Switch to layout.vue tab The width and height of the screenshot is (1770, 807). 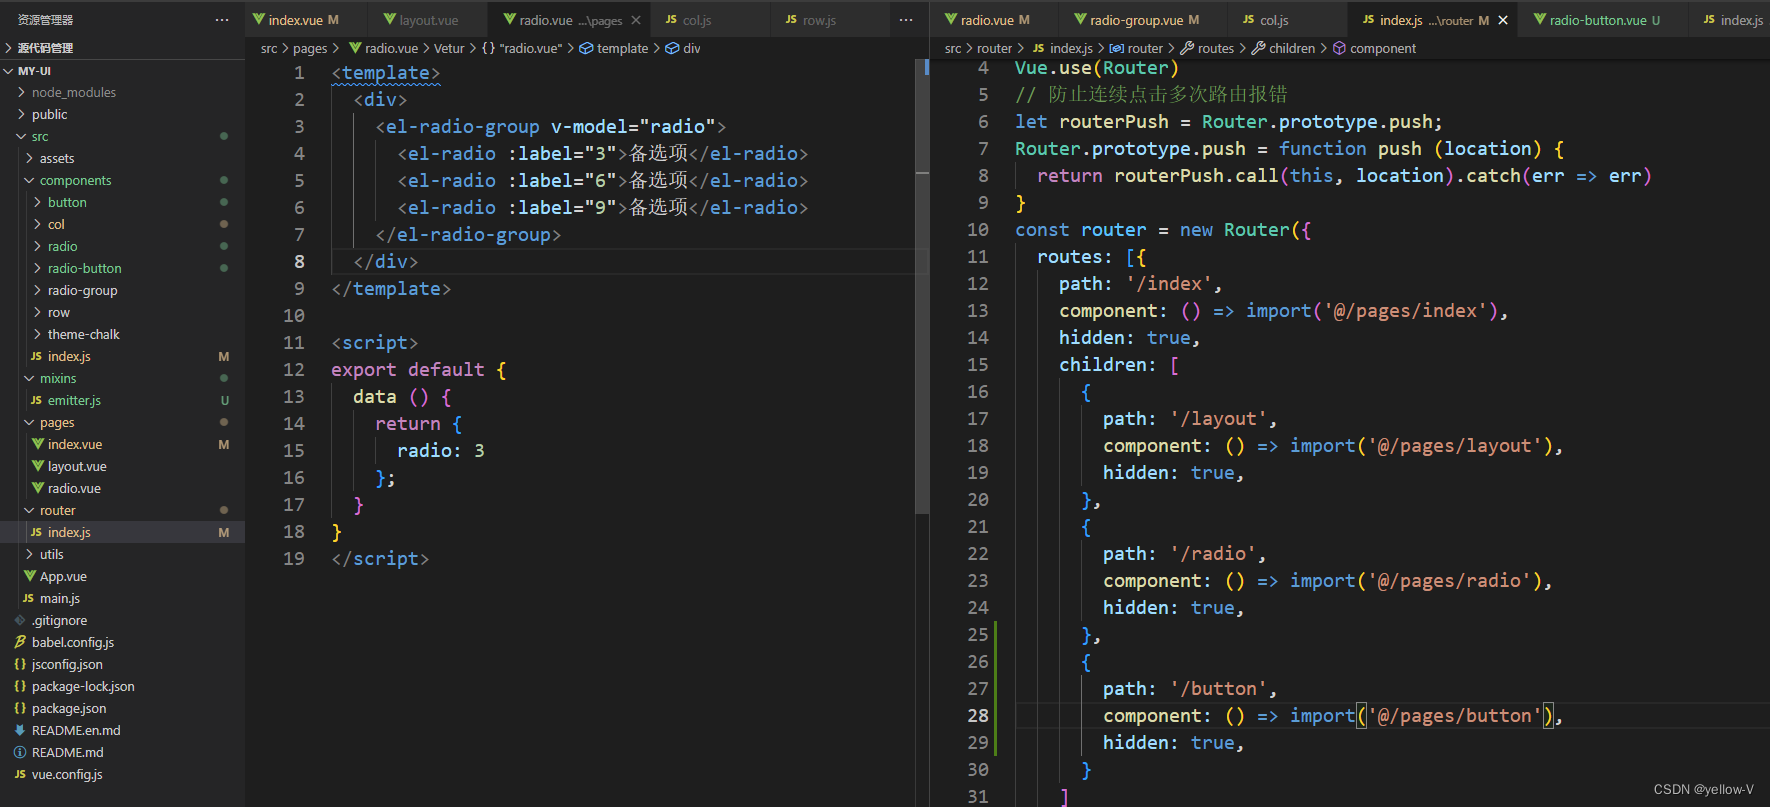429,20
